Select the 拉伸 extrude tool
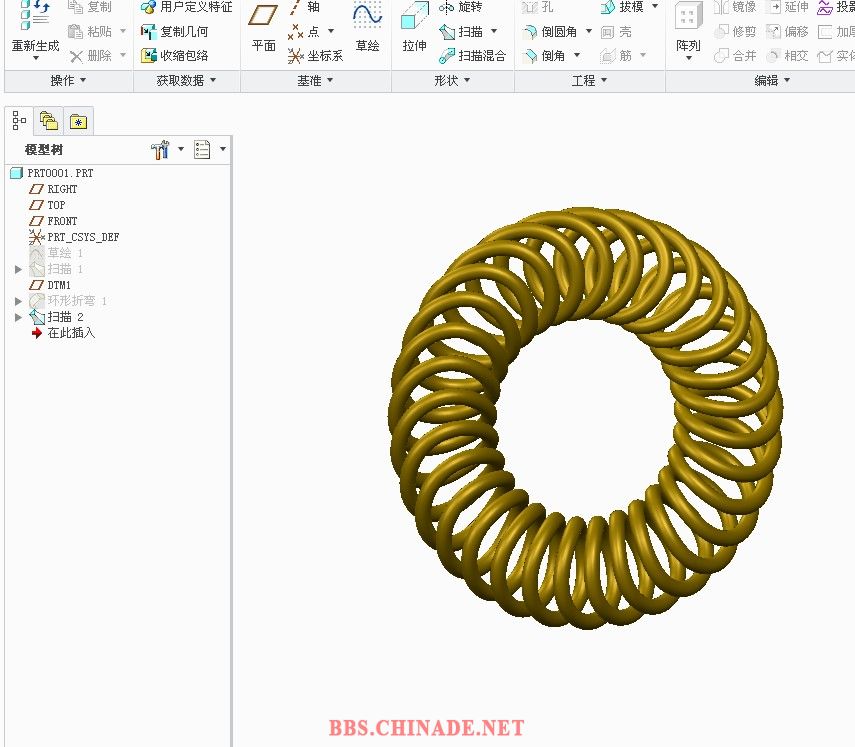Viewport: 855px width, 747px height. [x=414, y=26]
